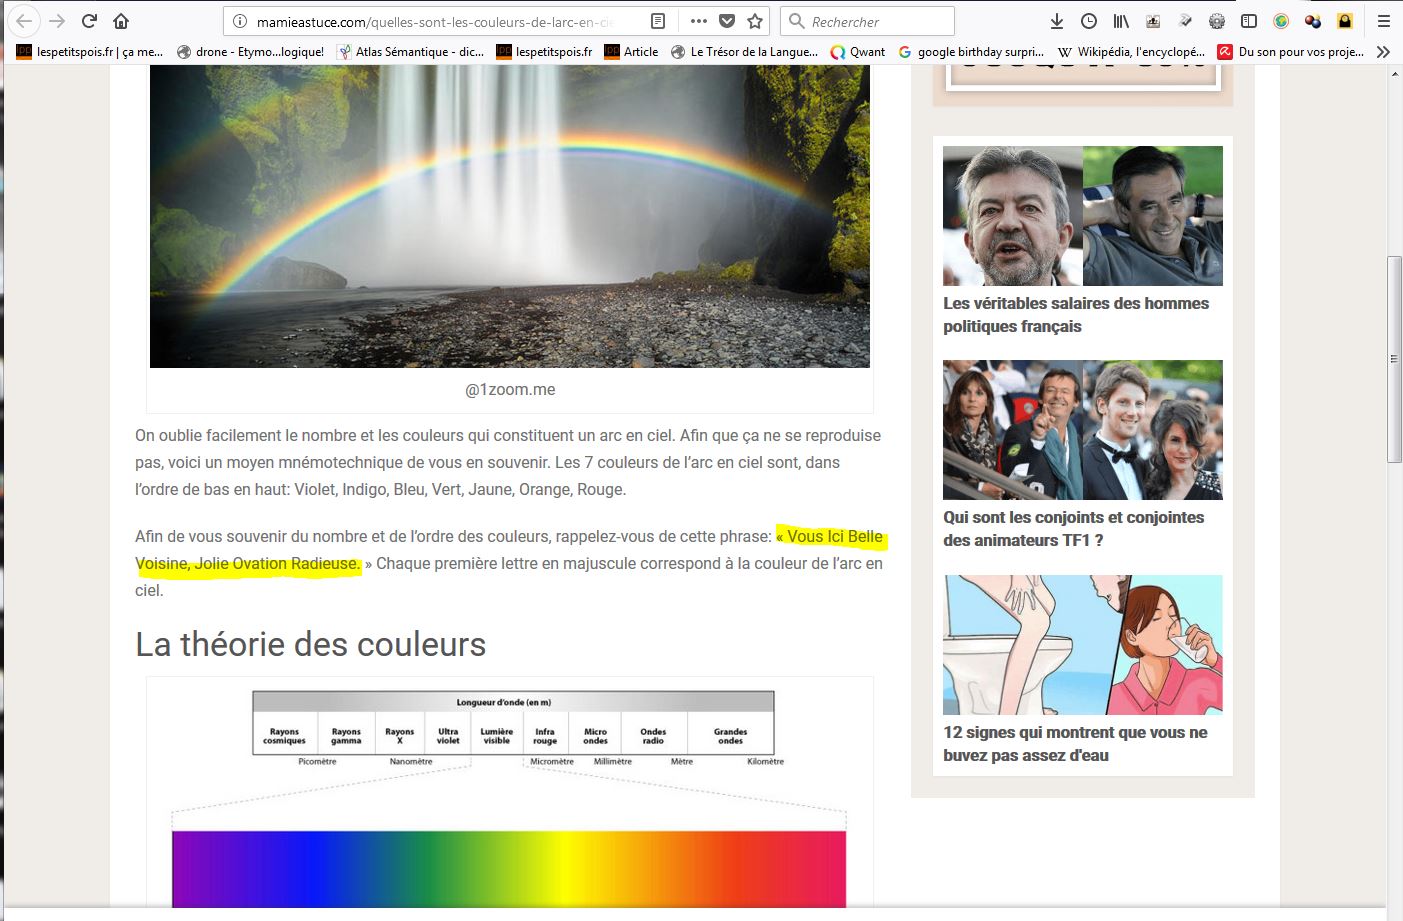1403x921 pixels.
Task: Open the Library icon in toolbar
Action: point(1121,21)
